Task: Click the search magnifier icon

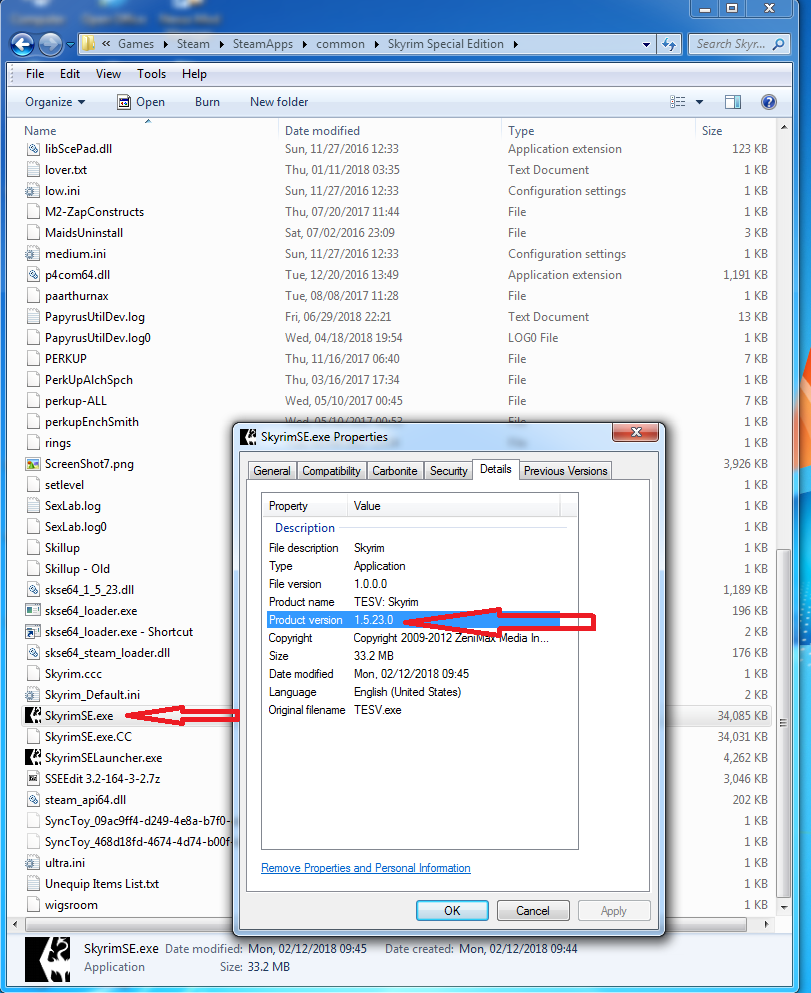Action: 779,44
